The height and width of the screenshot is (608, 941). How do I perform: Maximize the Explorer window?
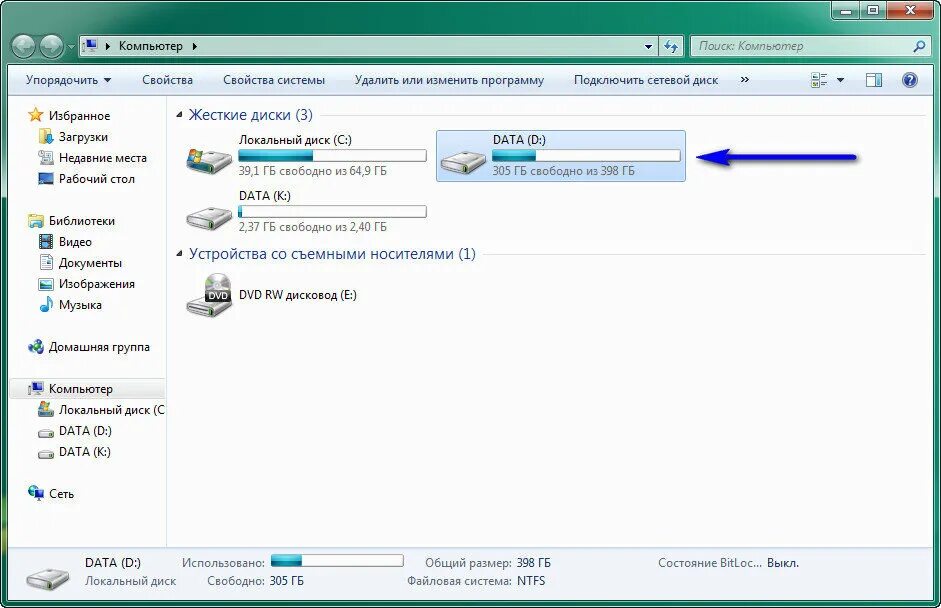tap(874, 10)
